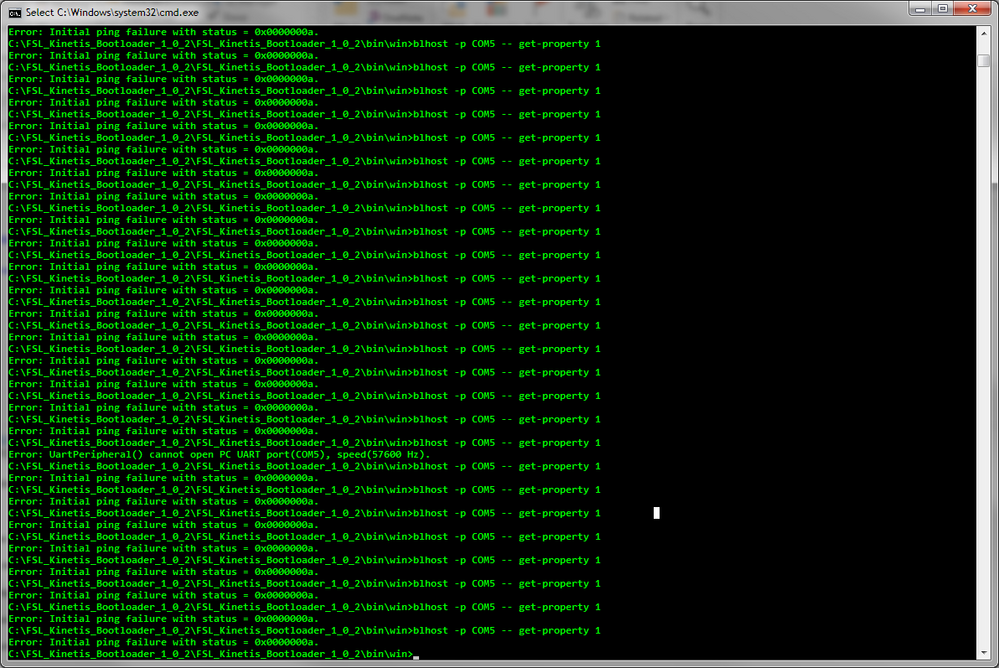
Task: Click the scrollbar up arrow
Action: coord(984,33)
